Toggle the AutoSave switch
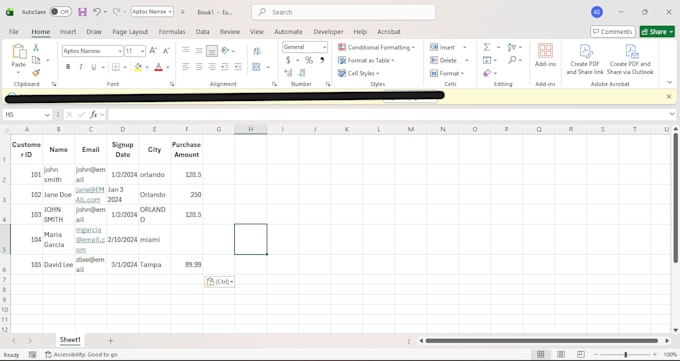680x361 pixels. (x=61, y=12)
